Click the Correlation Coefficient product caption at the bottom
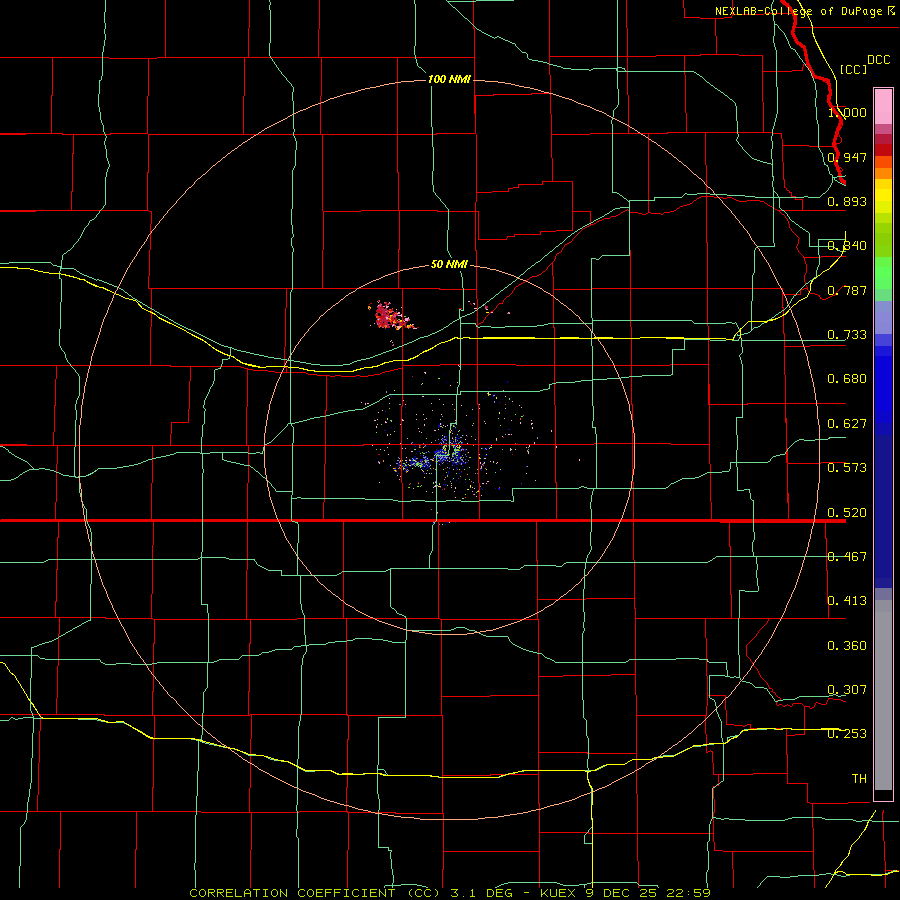 coord(450,893)
